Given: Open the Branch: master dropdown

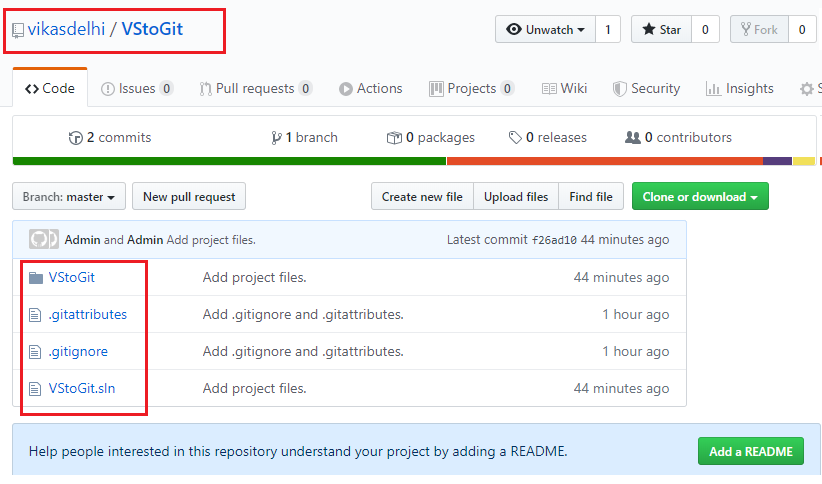Looking at the screenshot, I should (69, 196).
